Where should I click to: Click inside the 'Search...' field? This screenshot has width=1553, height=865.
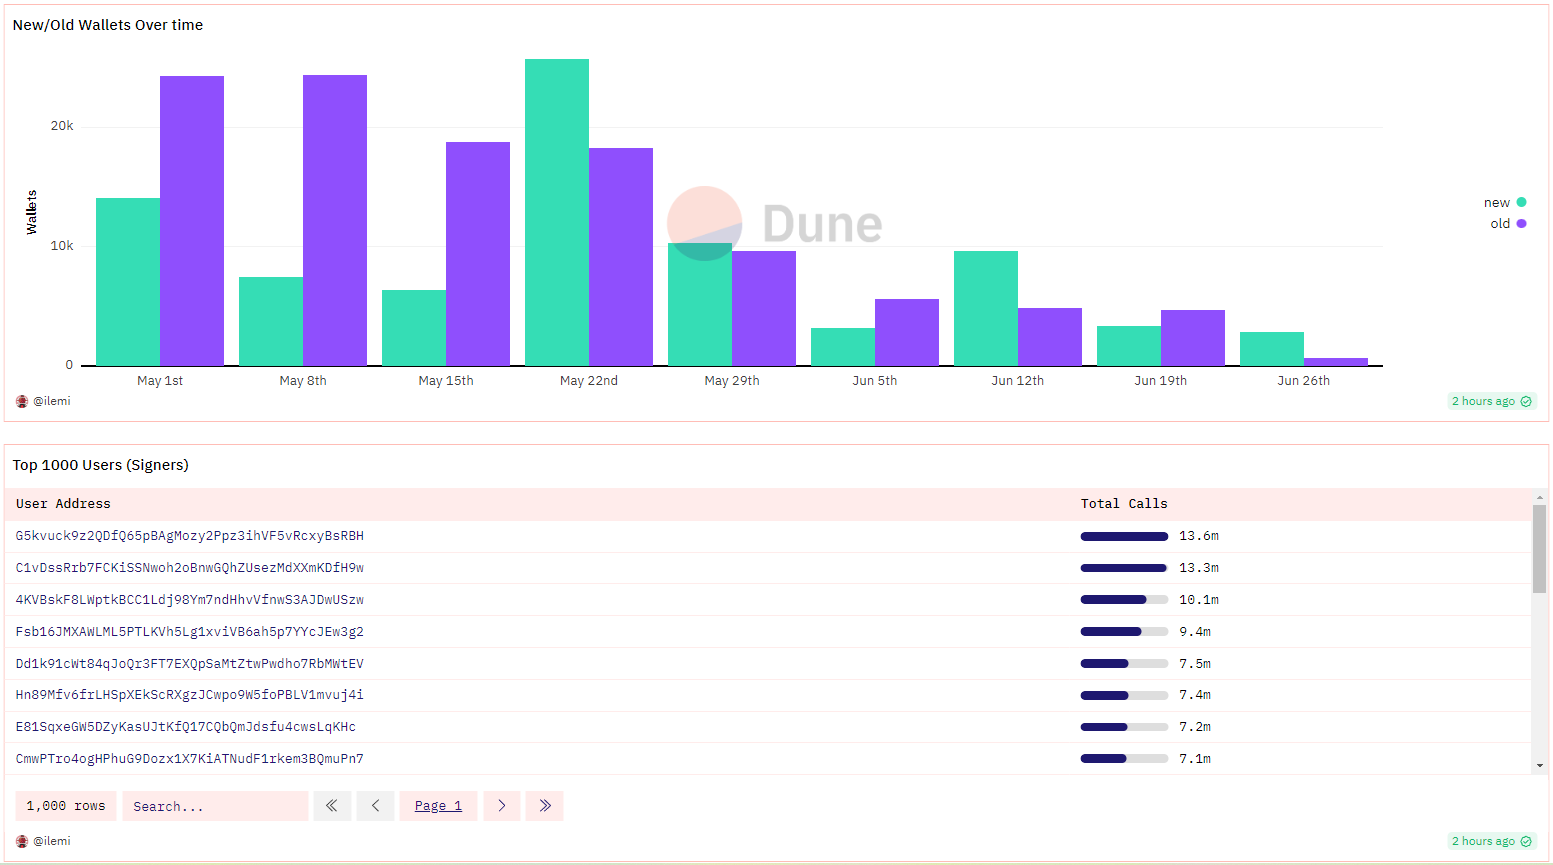[x=215, y=805]
